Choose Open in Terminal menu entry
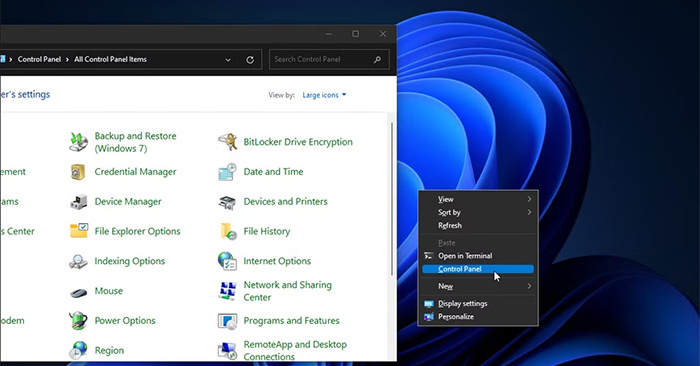Screen dimensions: 700x366 click(x=478, y=256)
